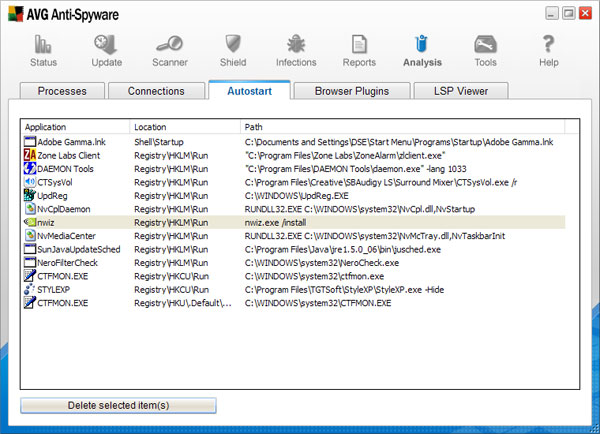The width and height of the screenshot is (600, 434).
Task: Open the Update section icon
Action: pos(106,44)
